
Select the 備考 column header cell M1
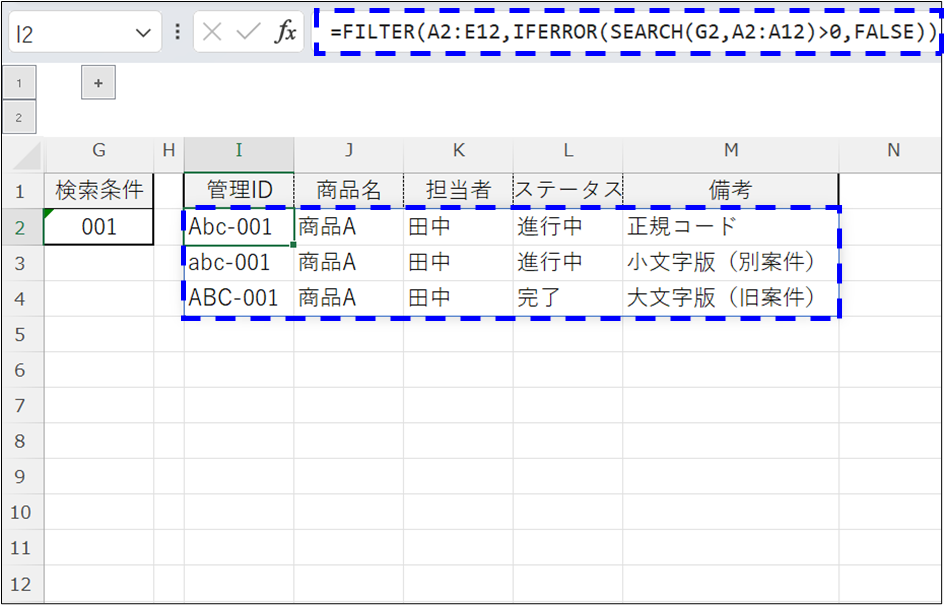pos(732,190)
